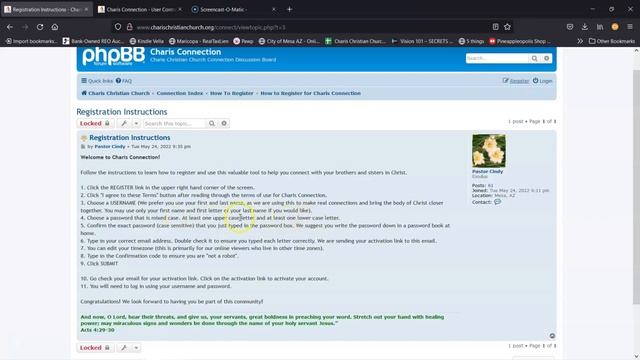
Task: Expand the topic tools caret below the post
Action: point(136,348)
